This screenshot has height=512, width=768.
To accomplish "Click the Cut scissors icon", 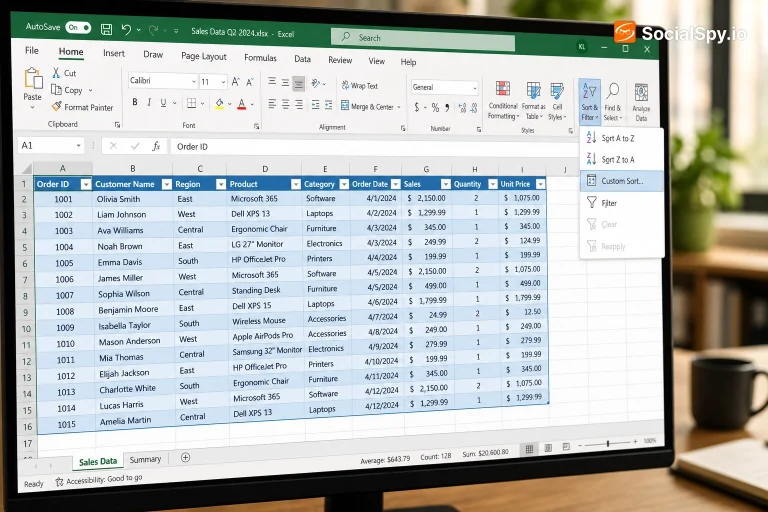I will (x=56, y=73).
